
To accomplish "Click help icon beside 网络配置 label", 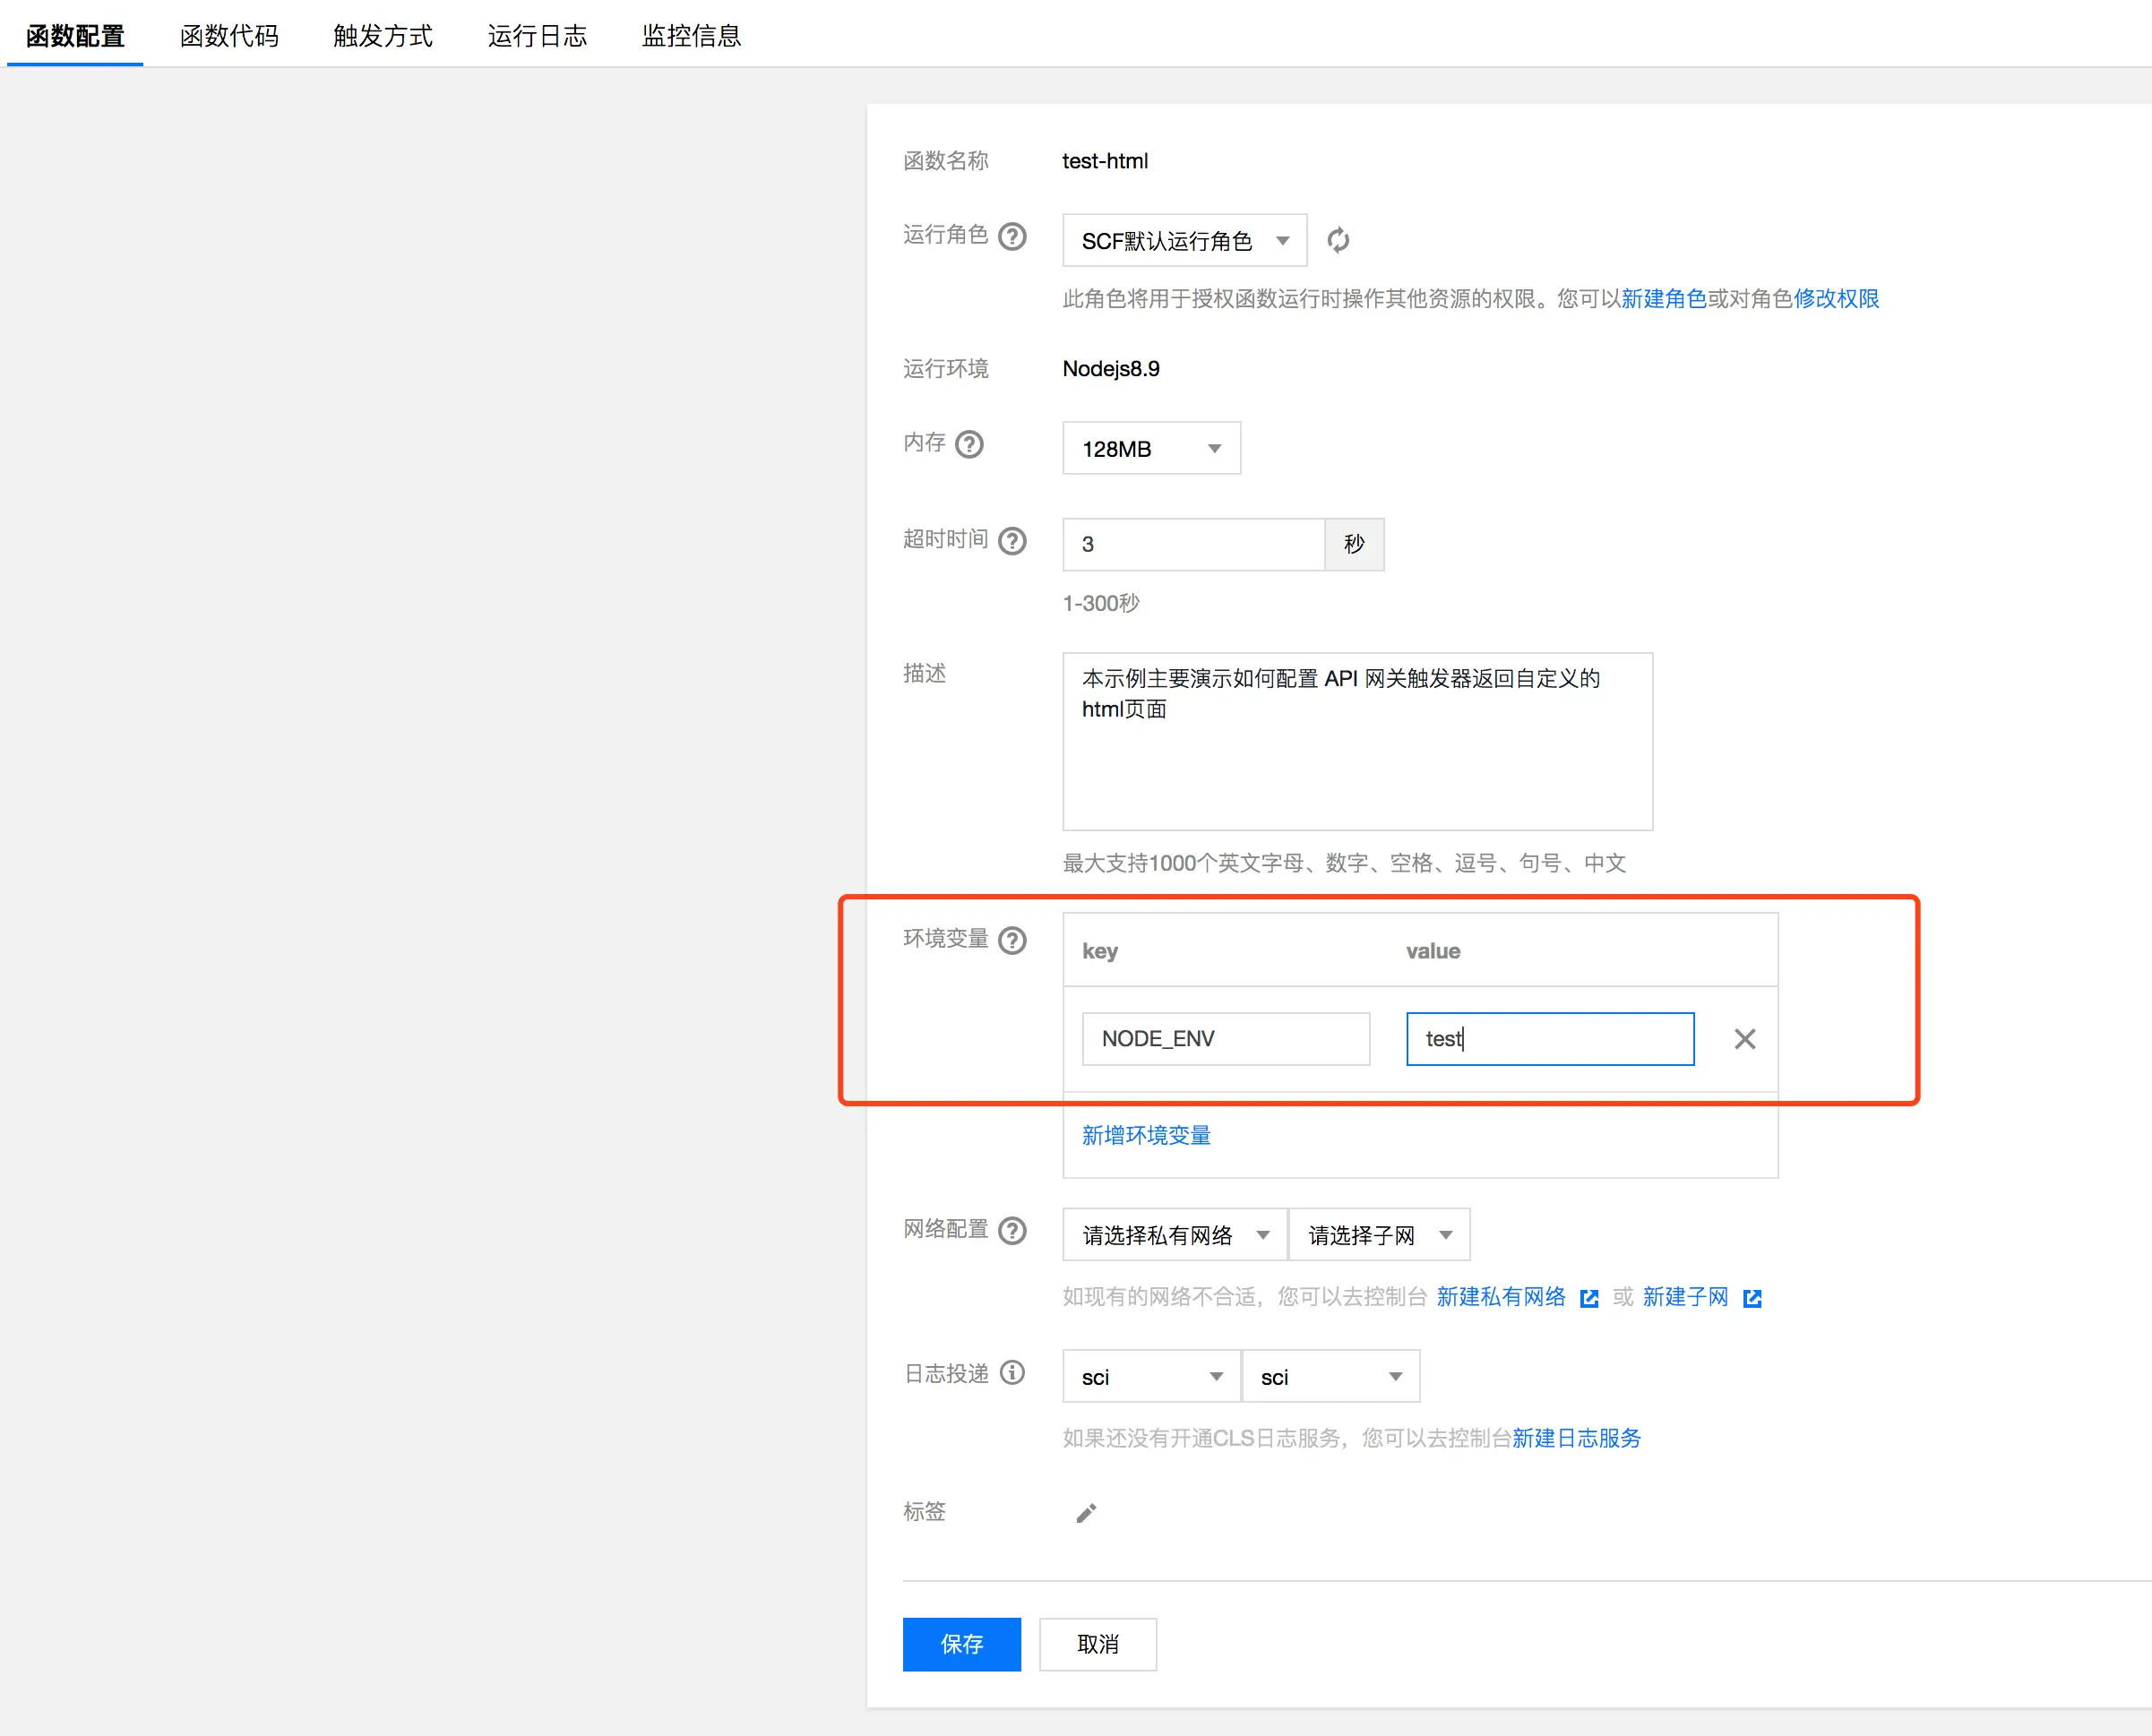I will [1012, 1230].
